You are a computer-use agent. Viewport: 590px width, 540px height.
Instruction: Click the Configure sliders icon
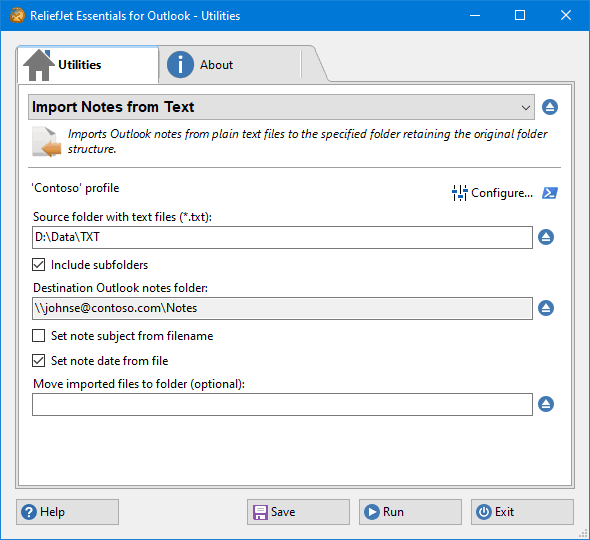coord(459,193)
